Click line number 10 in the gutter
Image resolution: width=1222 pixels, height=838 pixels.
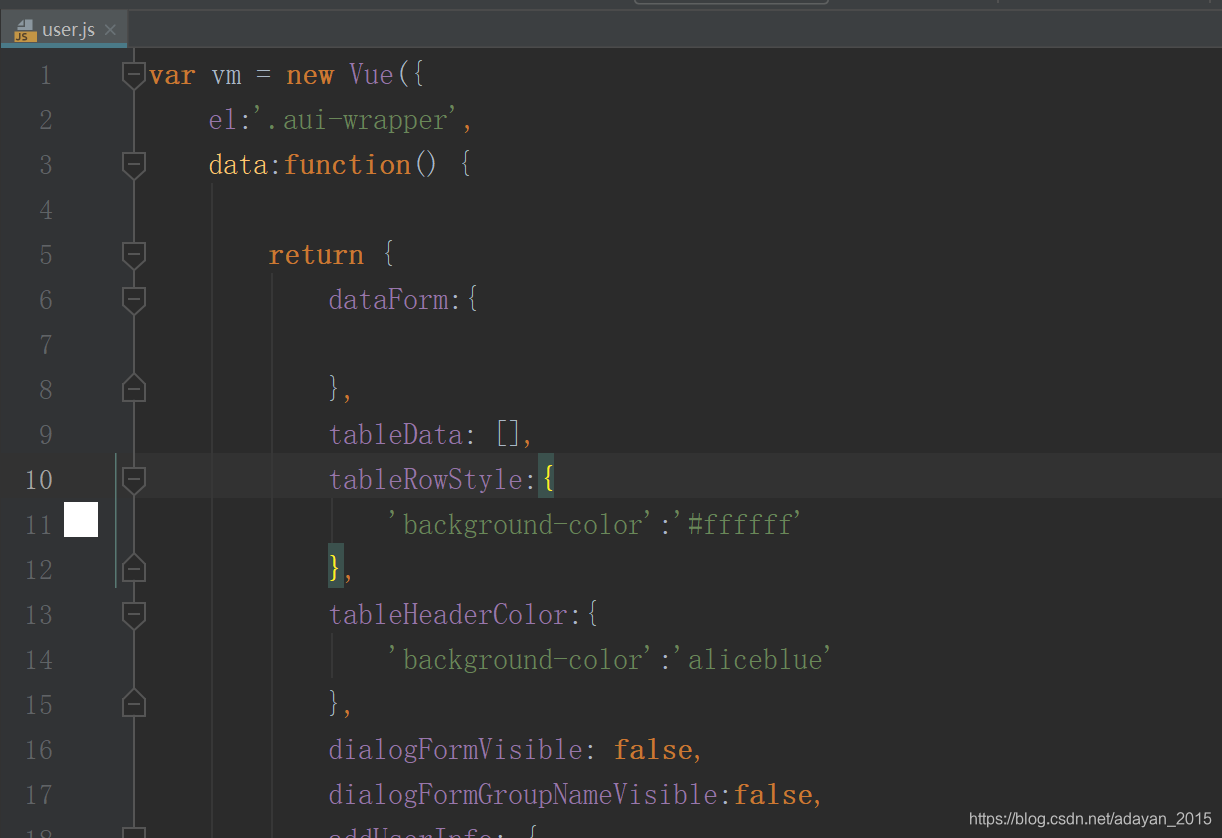tap(39, 480)
